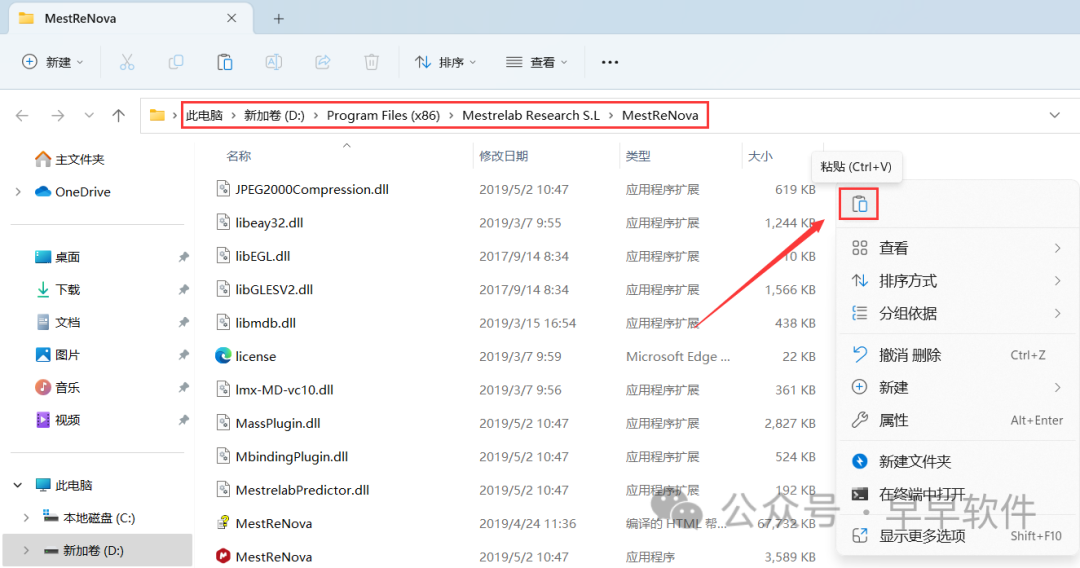Click the copy icon in toolbar
This screenshot has height=568, width=1080.
pyautogui.click(x=176, y=62)
